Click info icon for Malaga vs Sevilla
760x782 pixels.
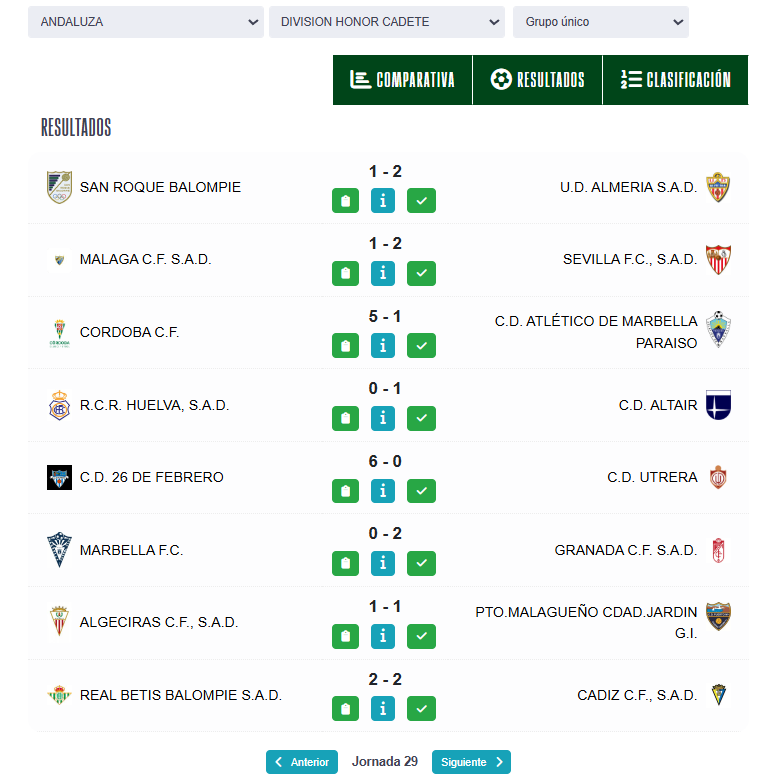tap(383, 273)
